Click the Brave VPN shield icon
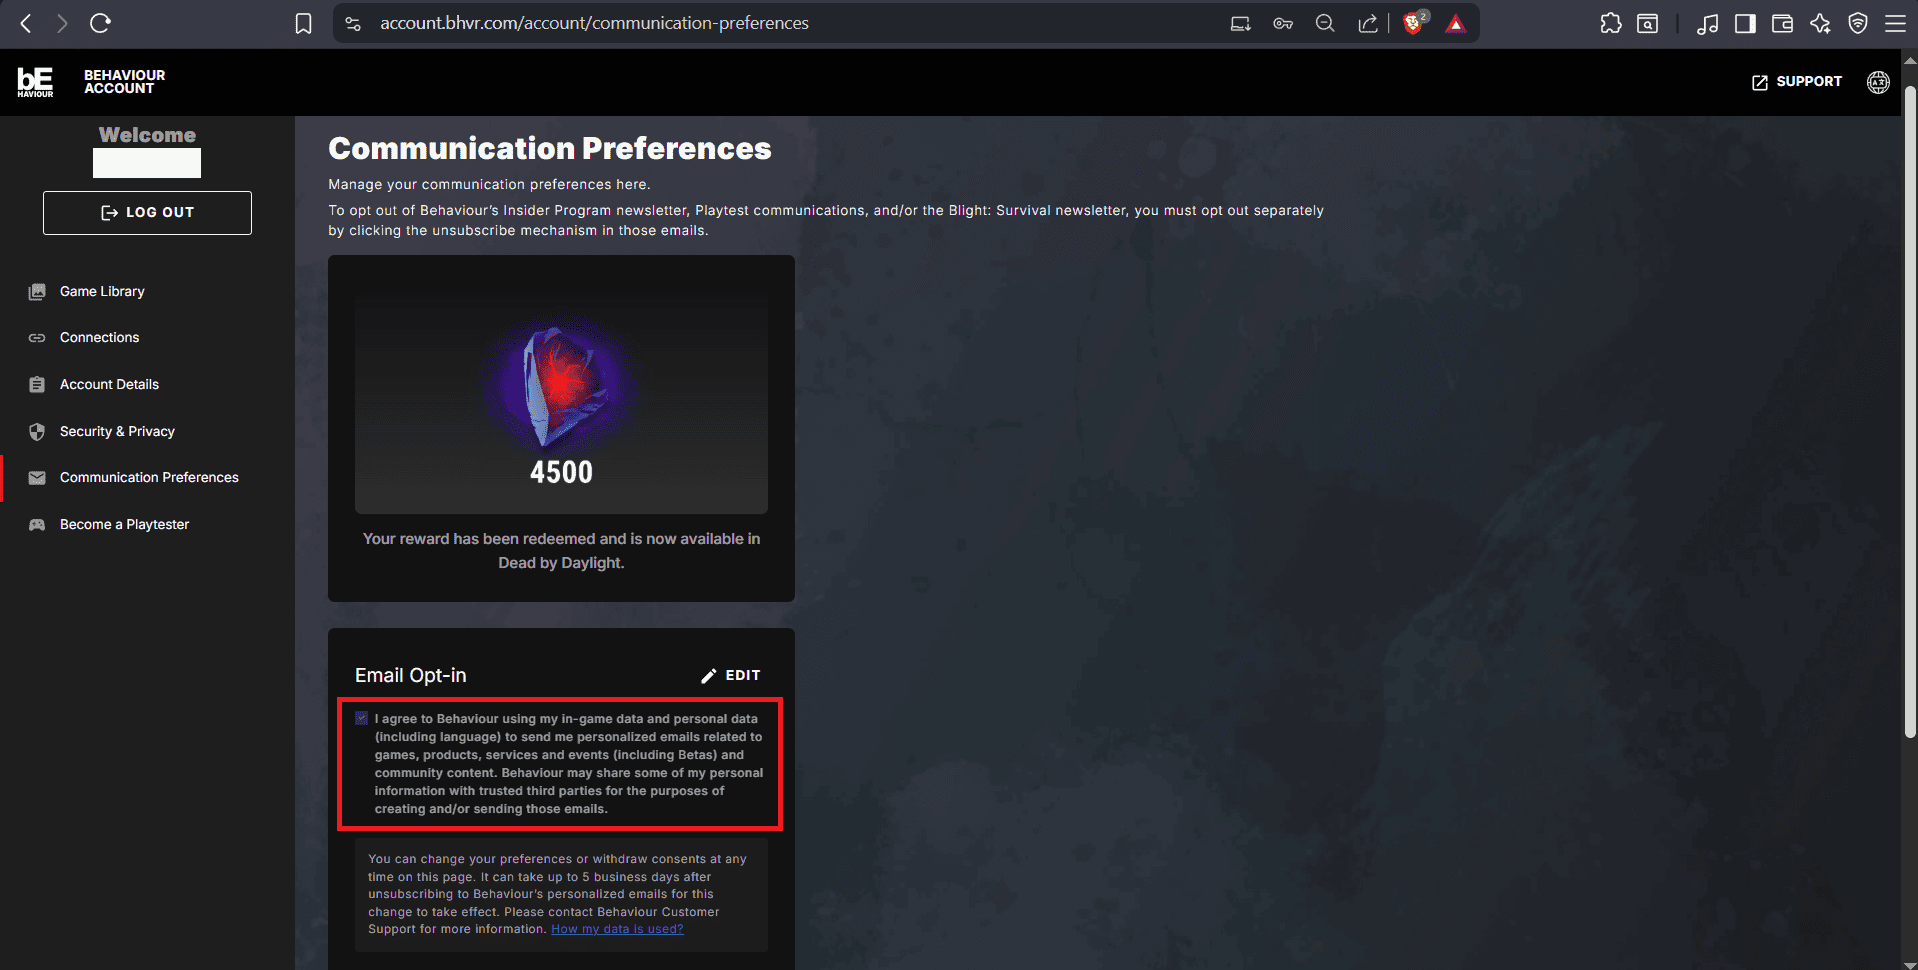The height and width of the screenshot is (970, 1918). coord(1858,23)
